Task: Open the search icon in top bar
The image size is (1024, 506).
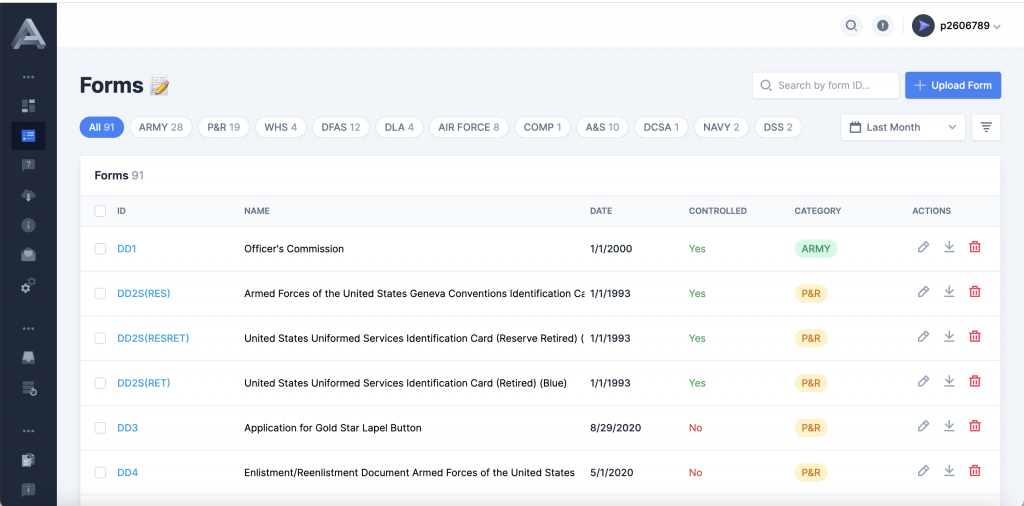Action: point(851,26)
